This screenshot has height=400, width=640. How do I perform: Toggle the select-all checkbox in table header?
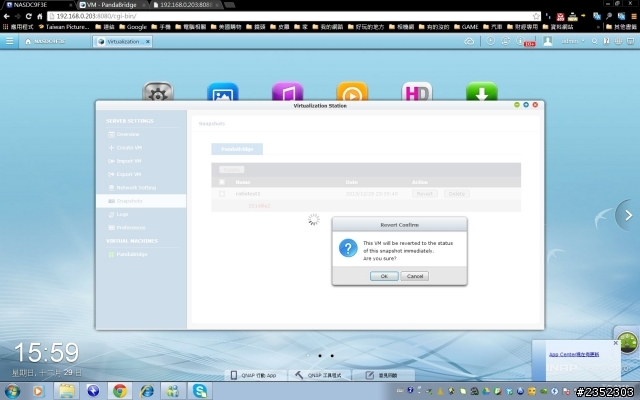point(222,182)
